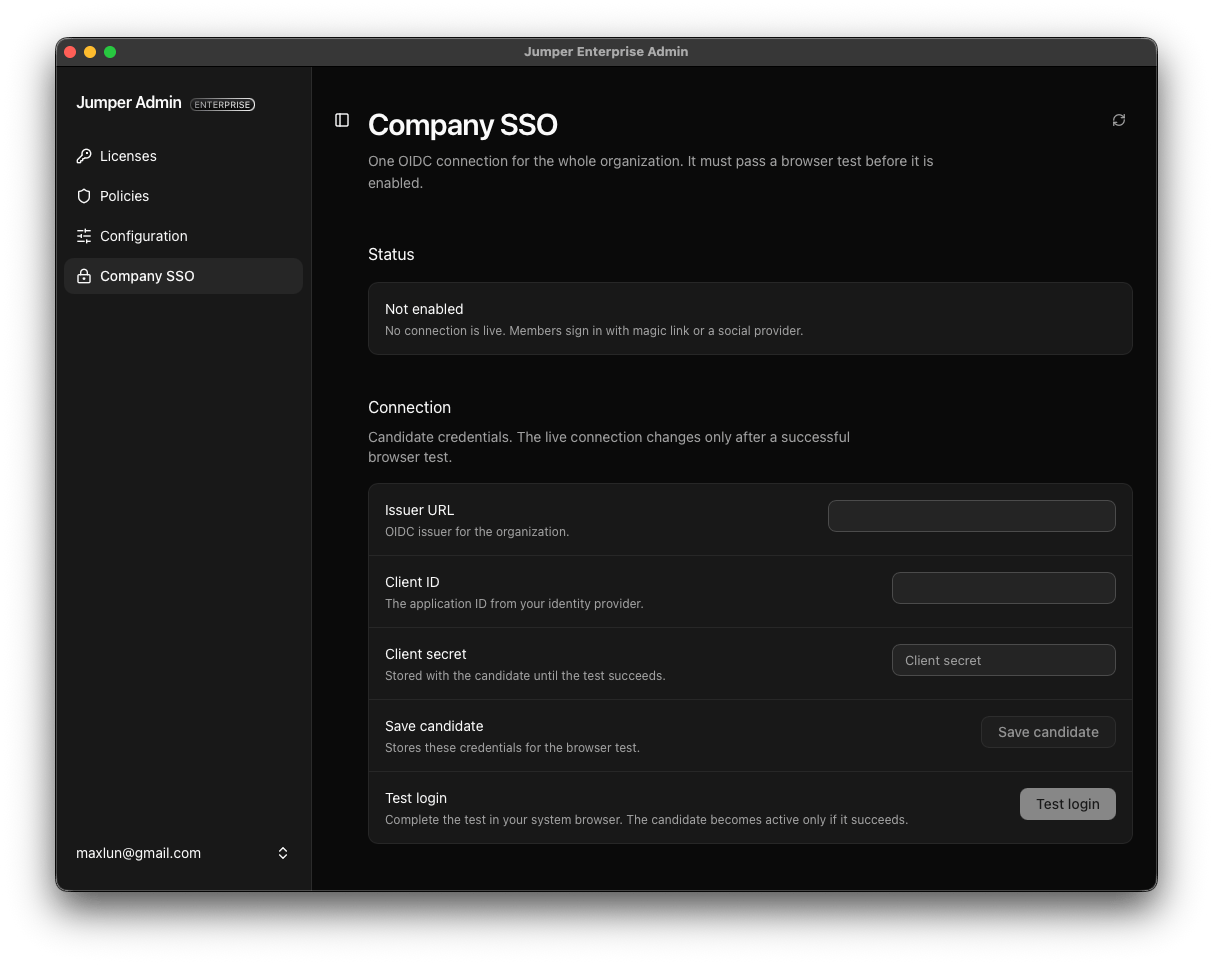This screenshot has height=965, width=1213.
Task: Click the shield icon beside Policies
Action: 84,196
